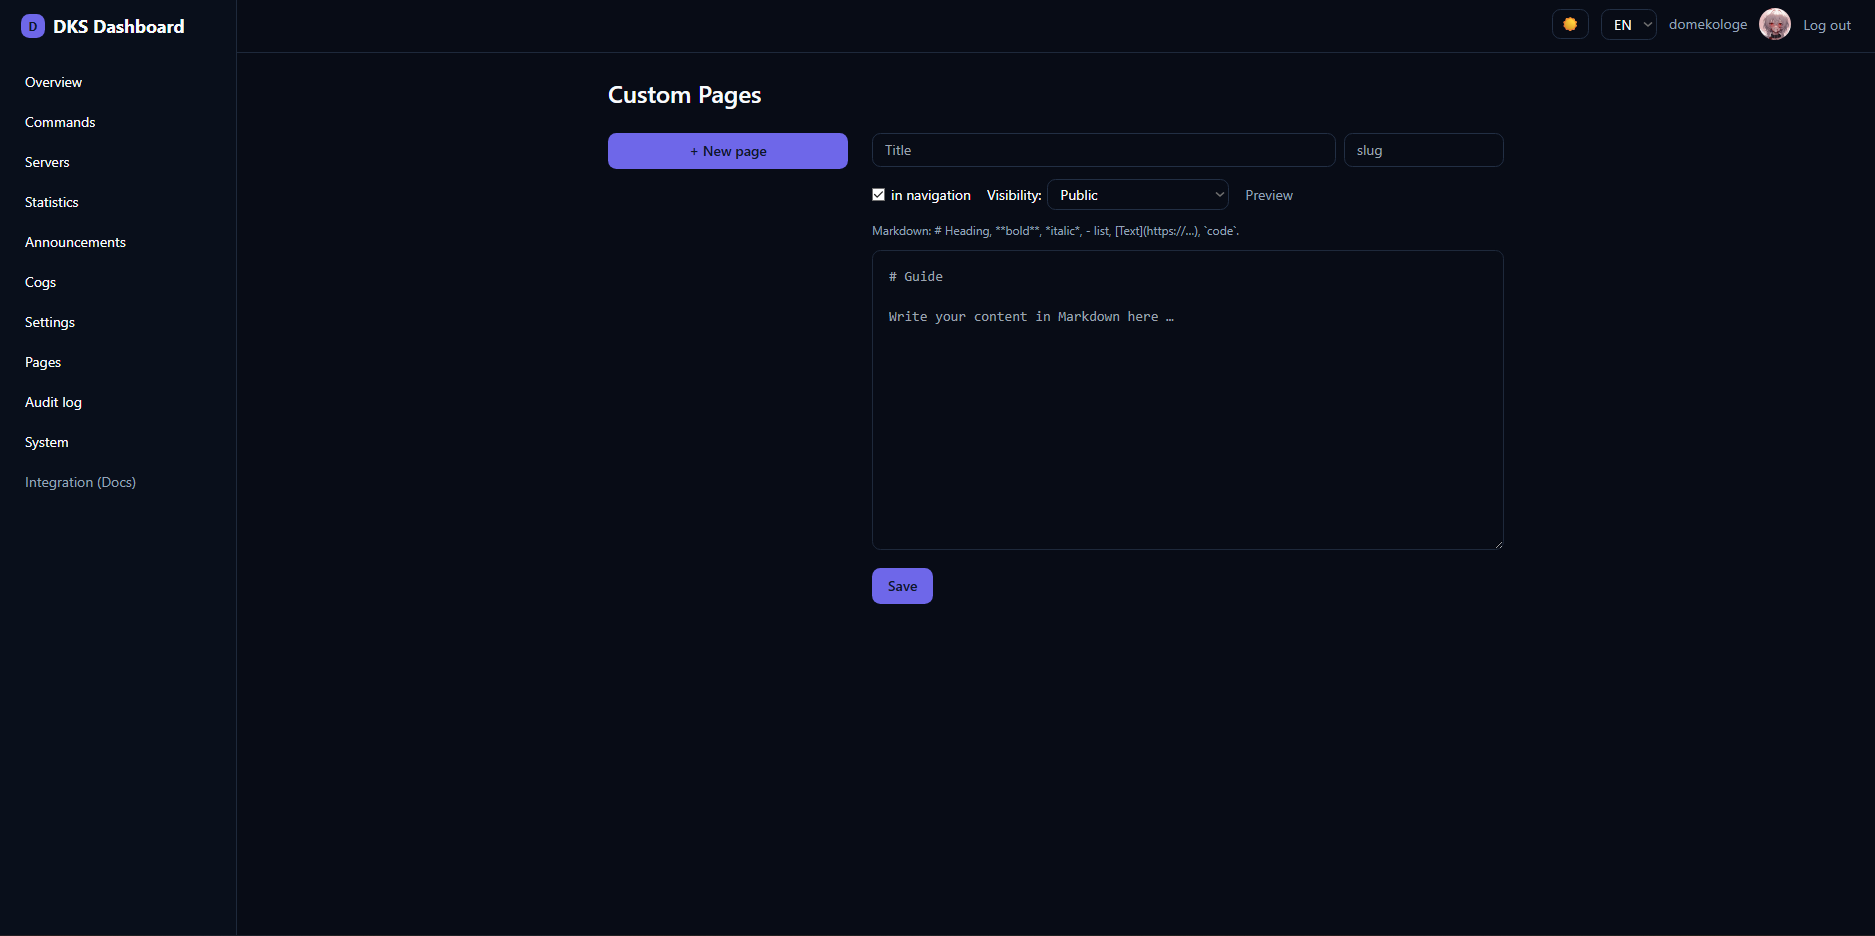The width and height of the screenshot is (1875, 936).
Task: Open Integration (Docs) link
Action: pyautogui.click(x=80, y=482)
